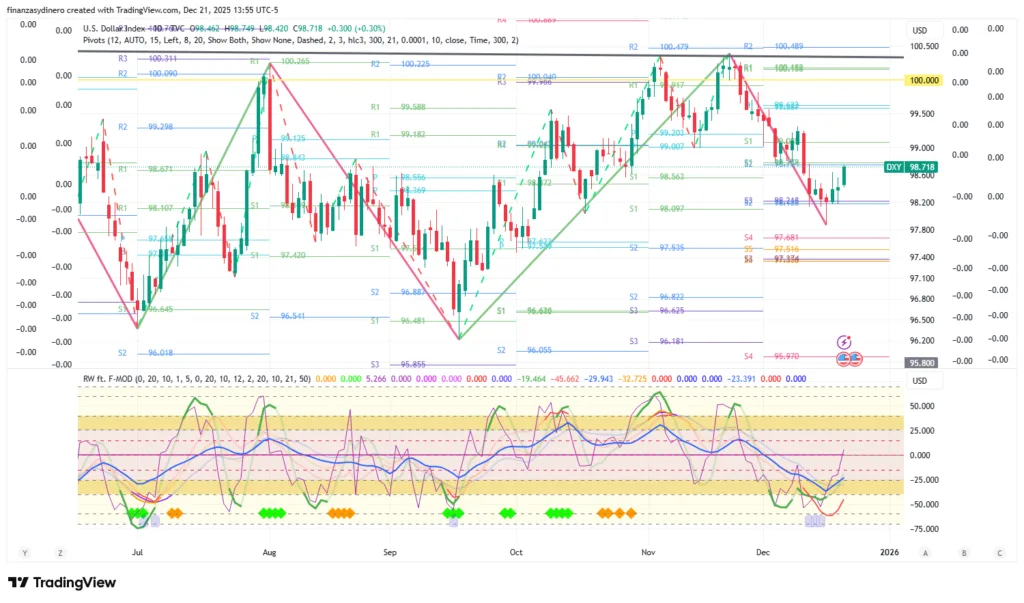Click the TradingView logo at bottom left
Viewport: 1024px width, 603px height.
click(62, 583)
